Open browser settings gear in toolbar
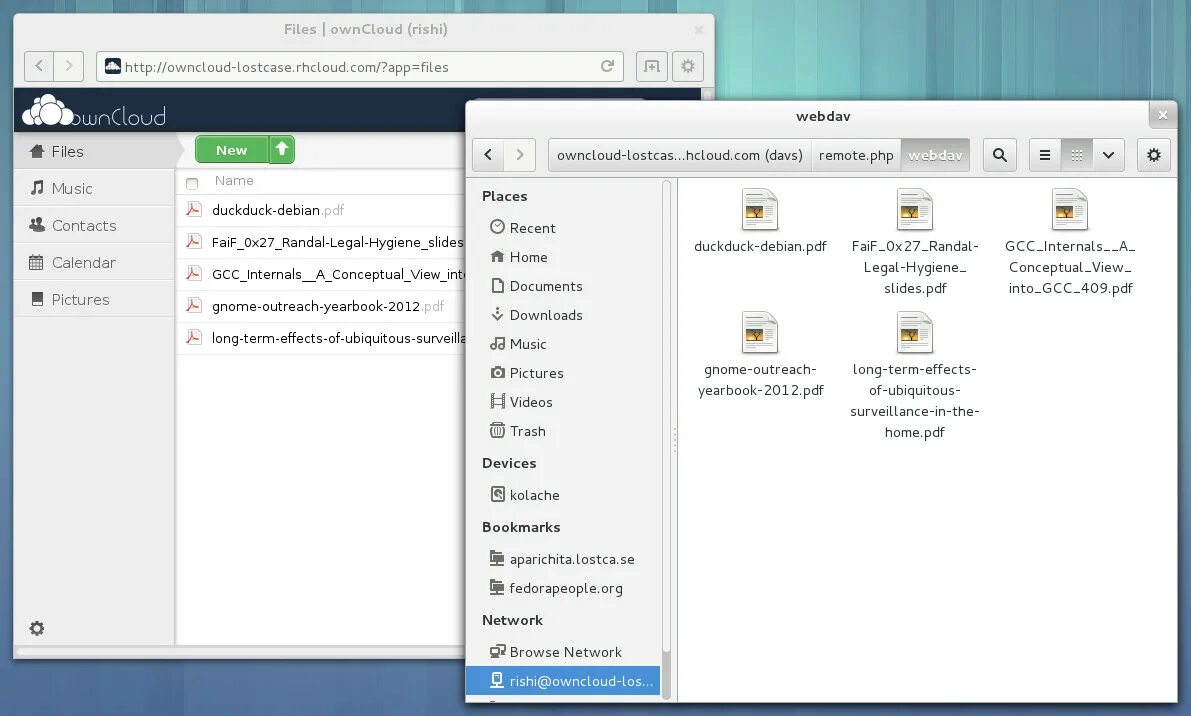The height and width of the screenshot is (716, 1191). [687, 66]
